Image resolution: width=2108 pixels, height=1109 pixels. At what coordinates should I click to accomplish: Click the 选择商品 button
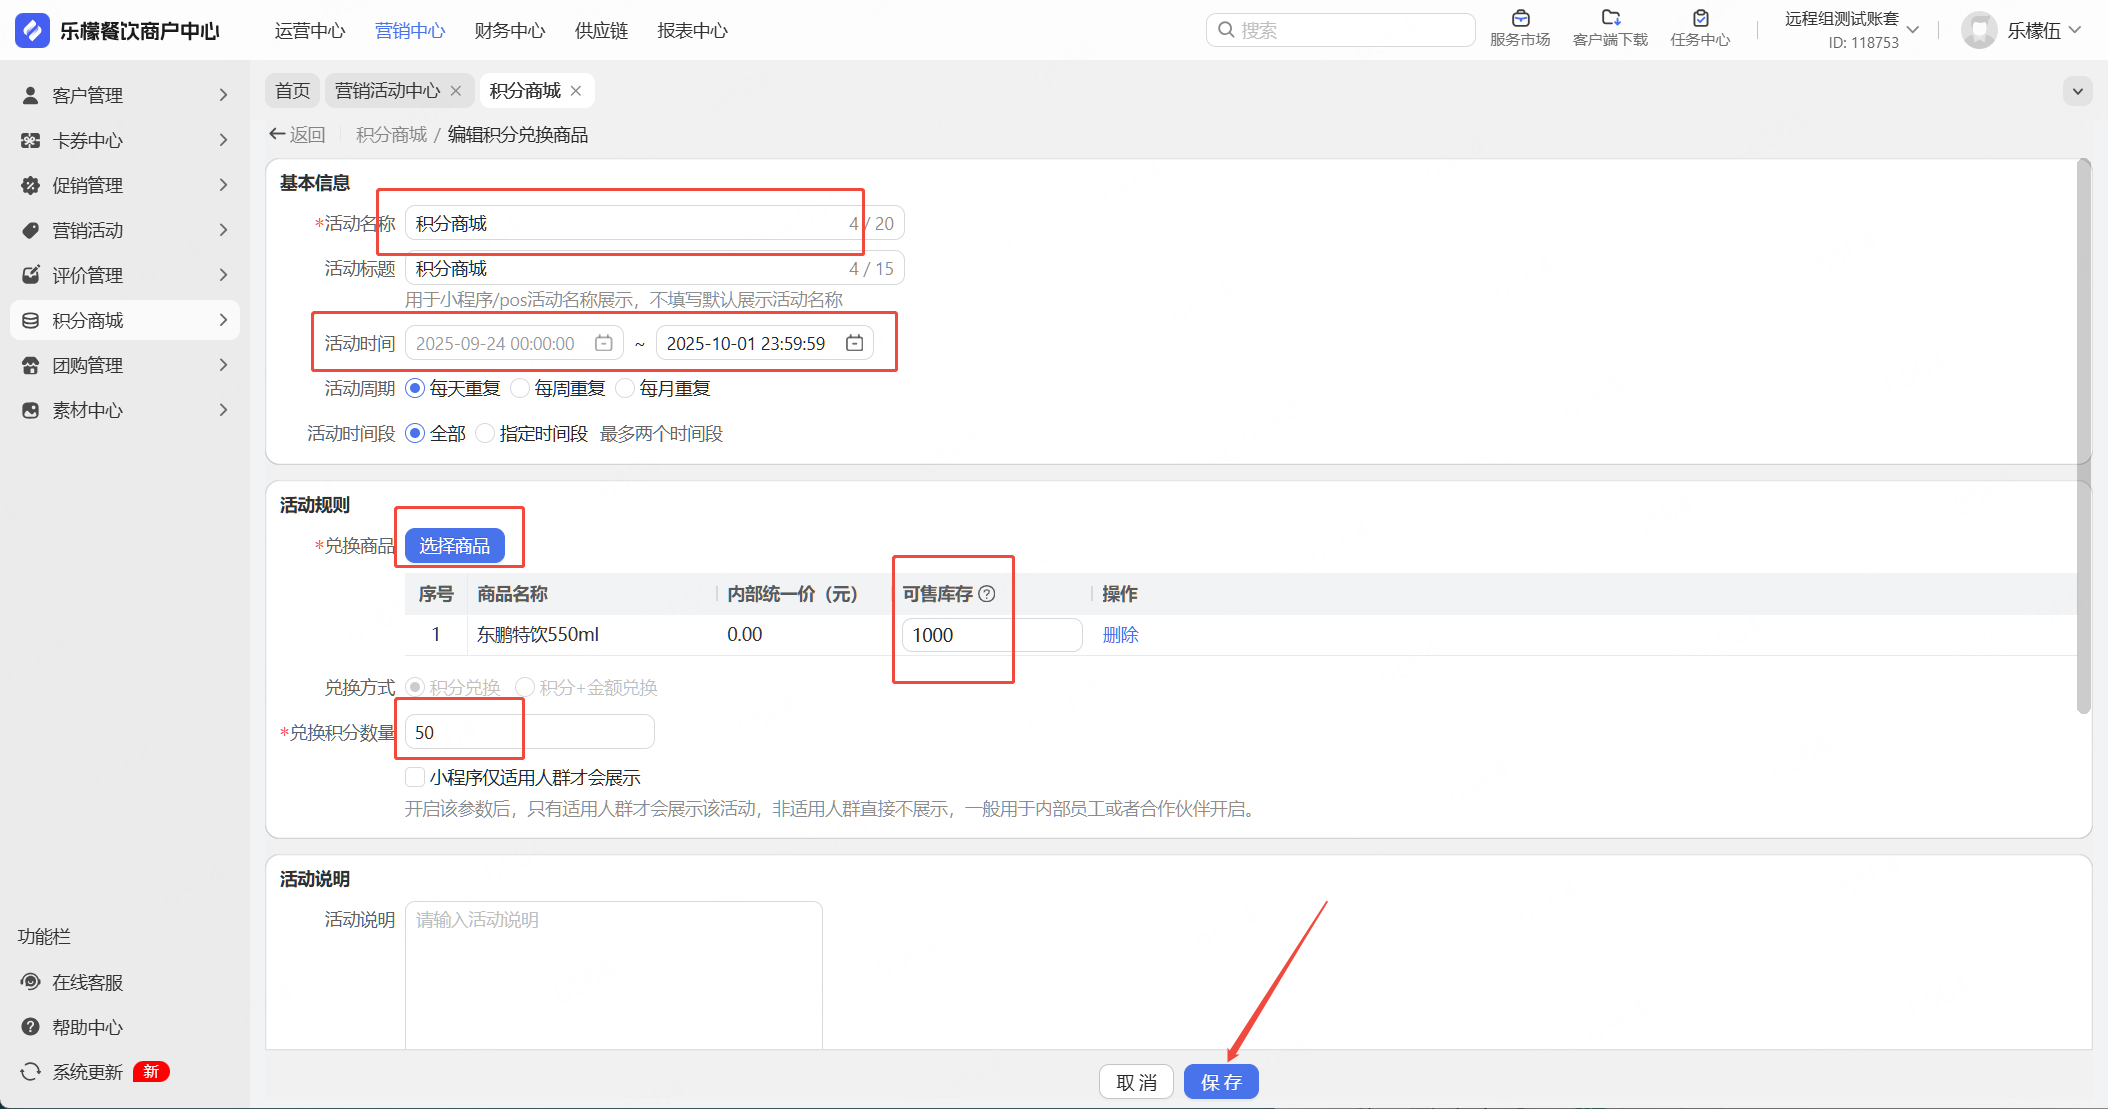[454, 546]
